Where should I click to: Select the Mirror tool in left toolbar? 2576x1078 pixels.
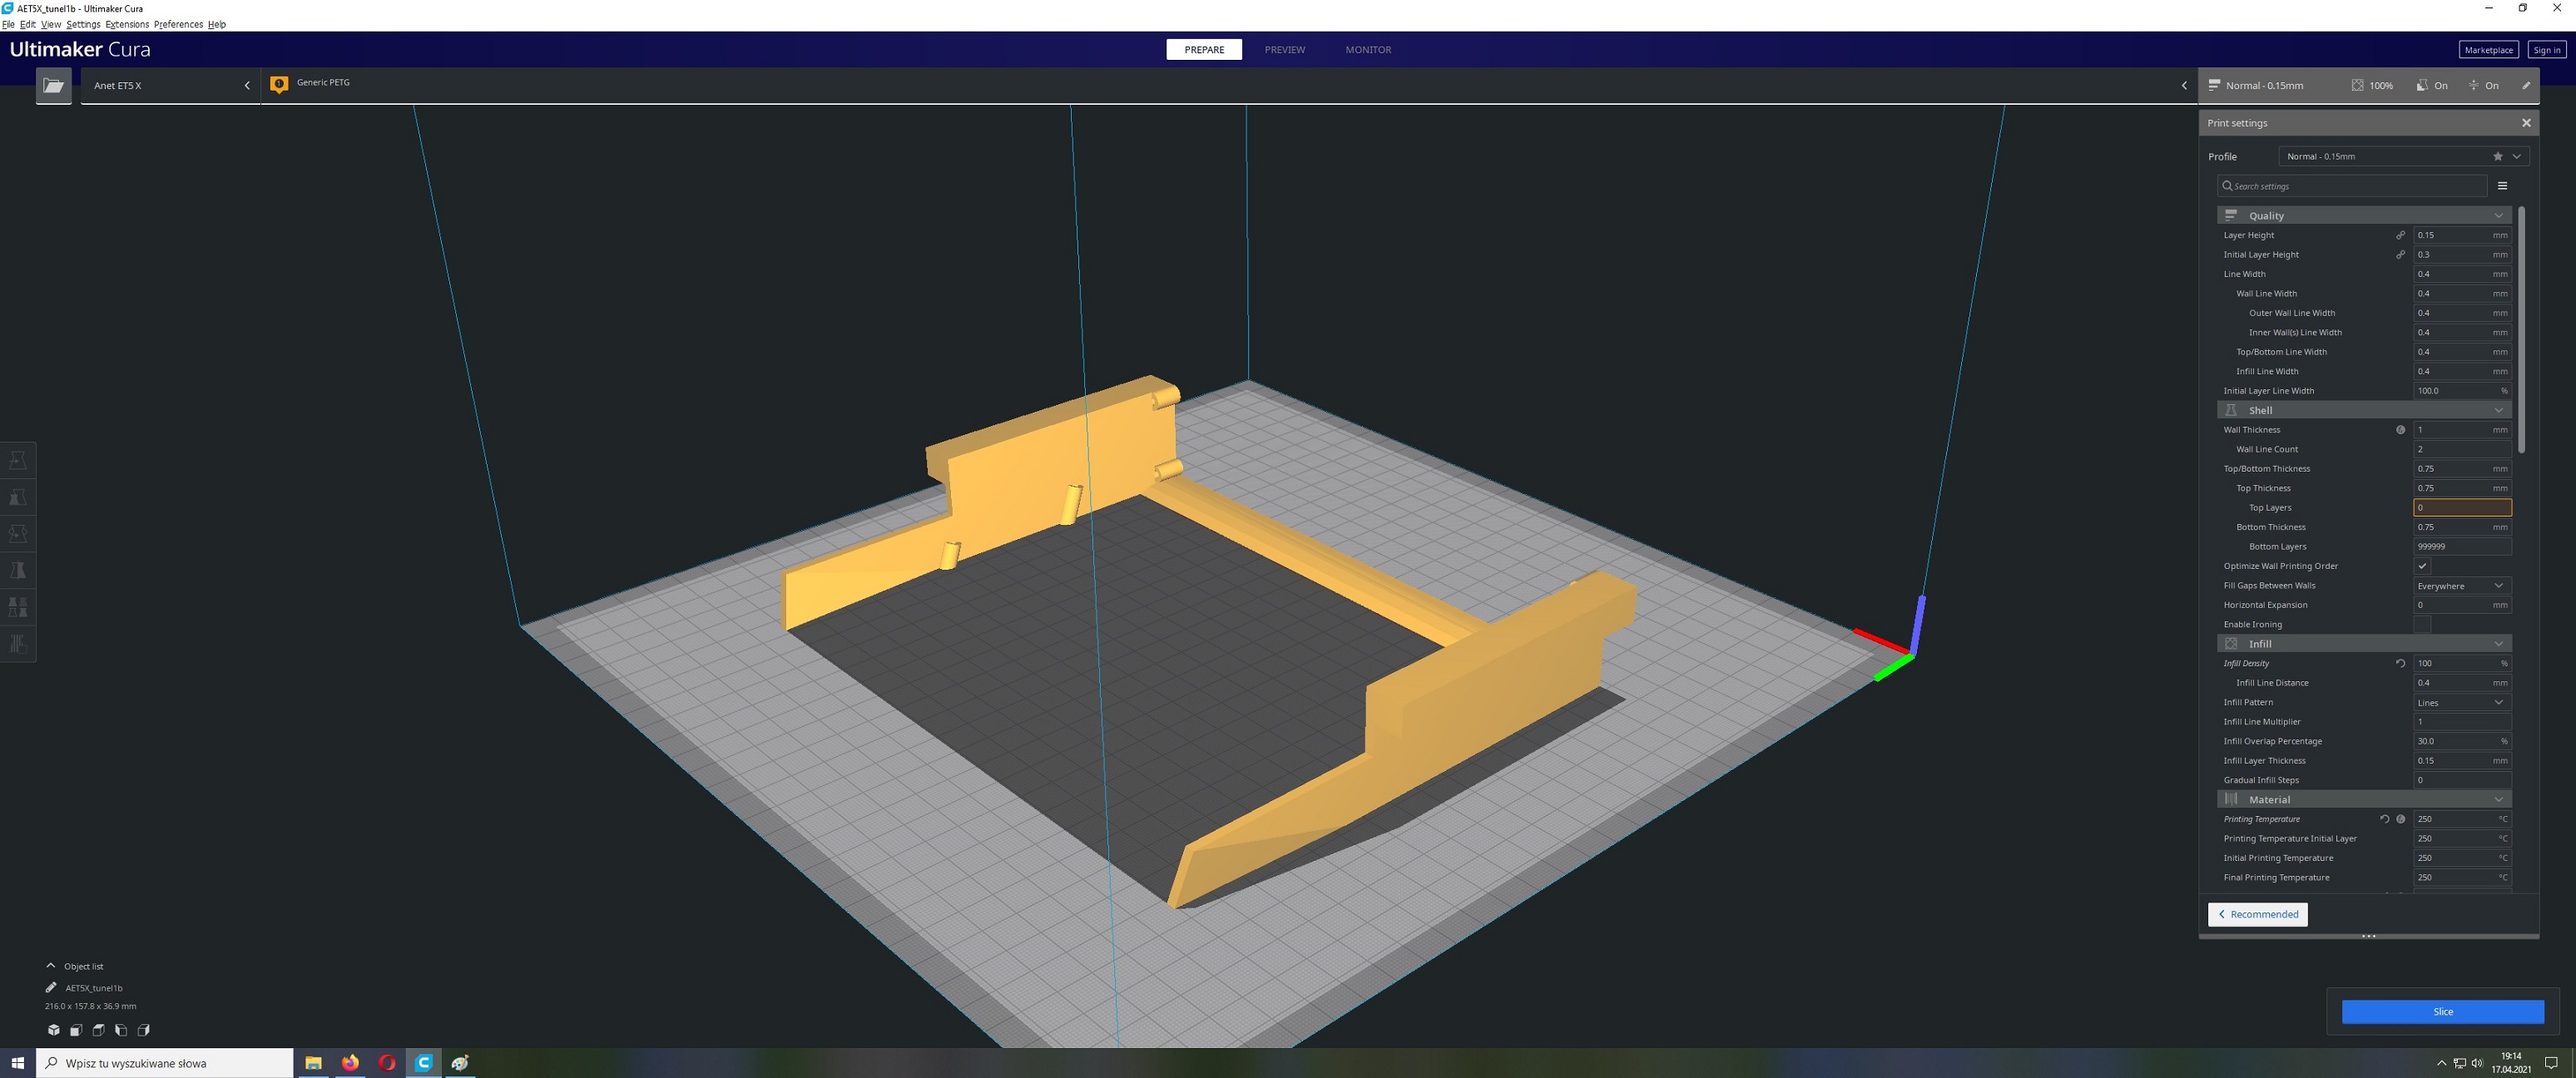18,570
